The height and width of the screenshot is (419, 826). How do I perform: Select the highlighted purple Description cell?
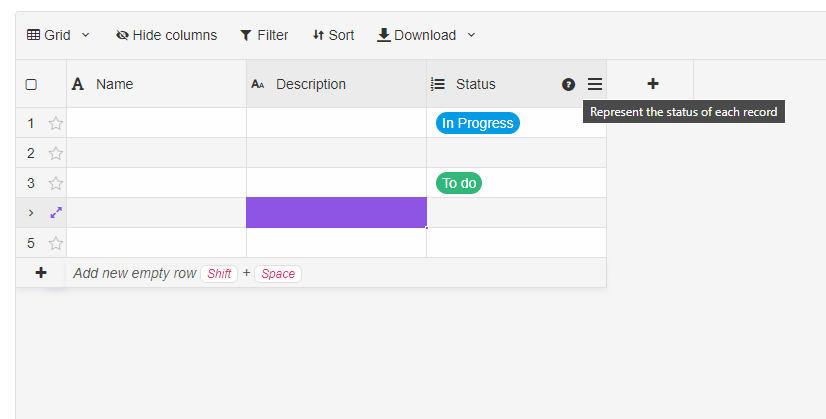tap(336, 213)
